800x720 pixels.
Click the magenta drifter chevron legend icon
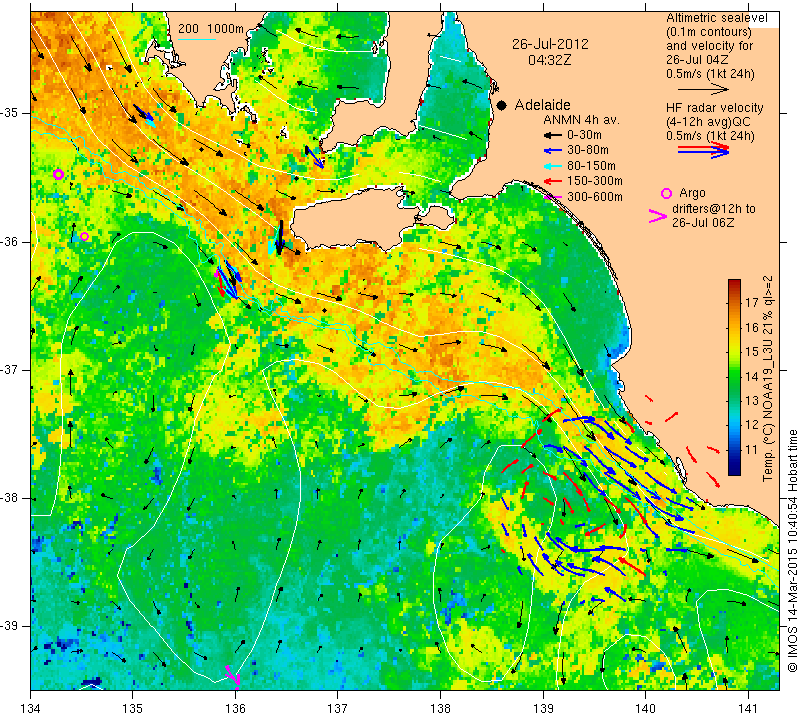pyautogui.click(x=658, y=216)
